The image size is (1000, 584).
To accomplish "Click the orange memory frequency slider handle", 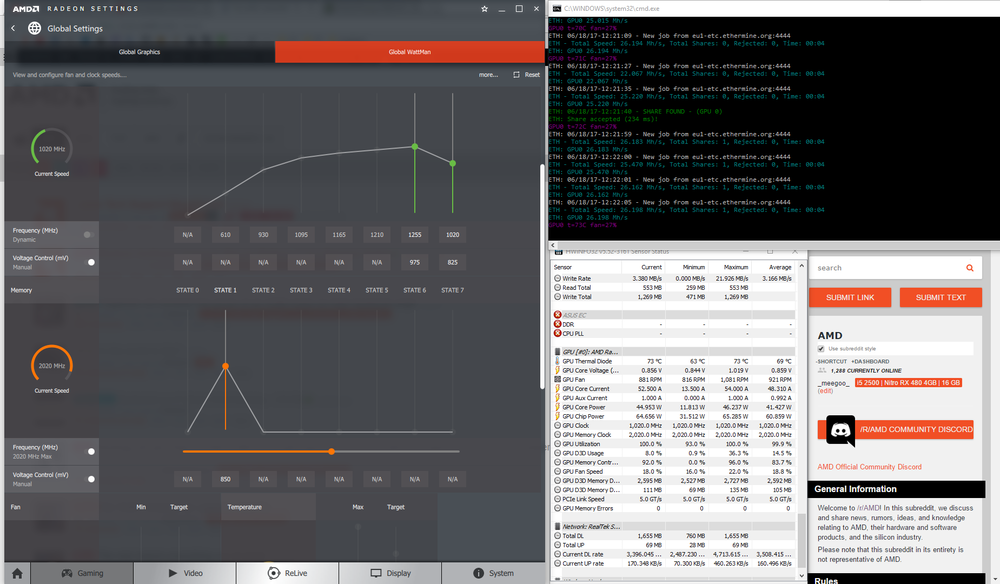I will (x=331, y=451).
